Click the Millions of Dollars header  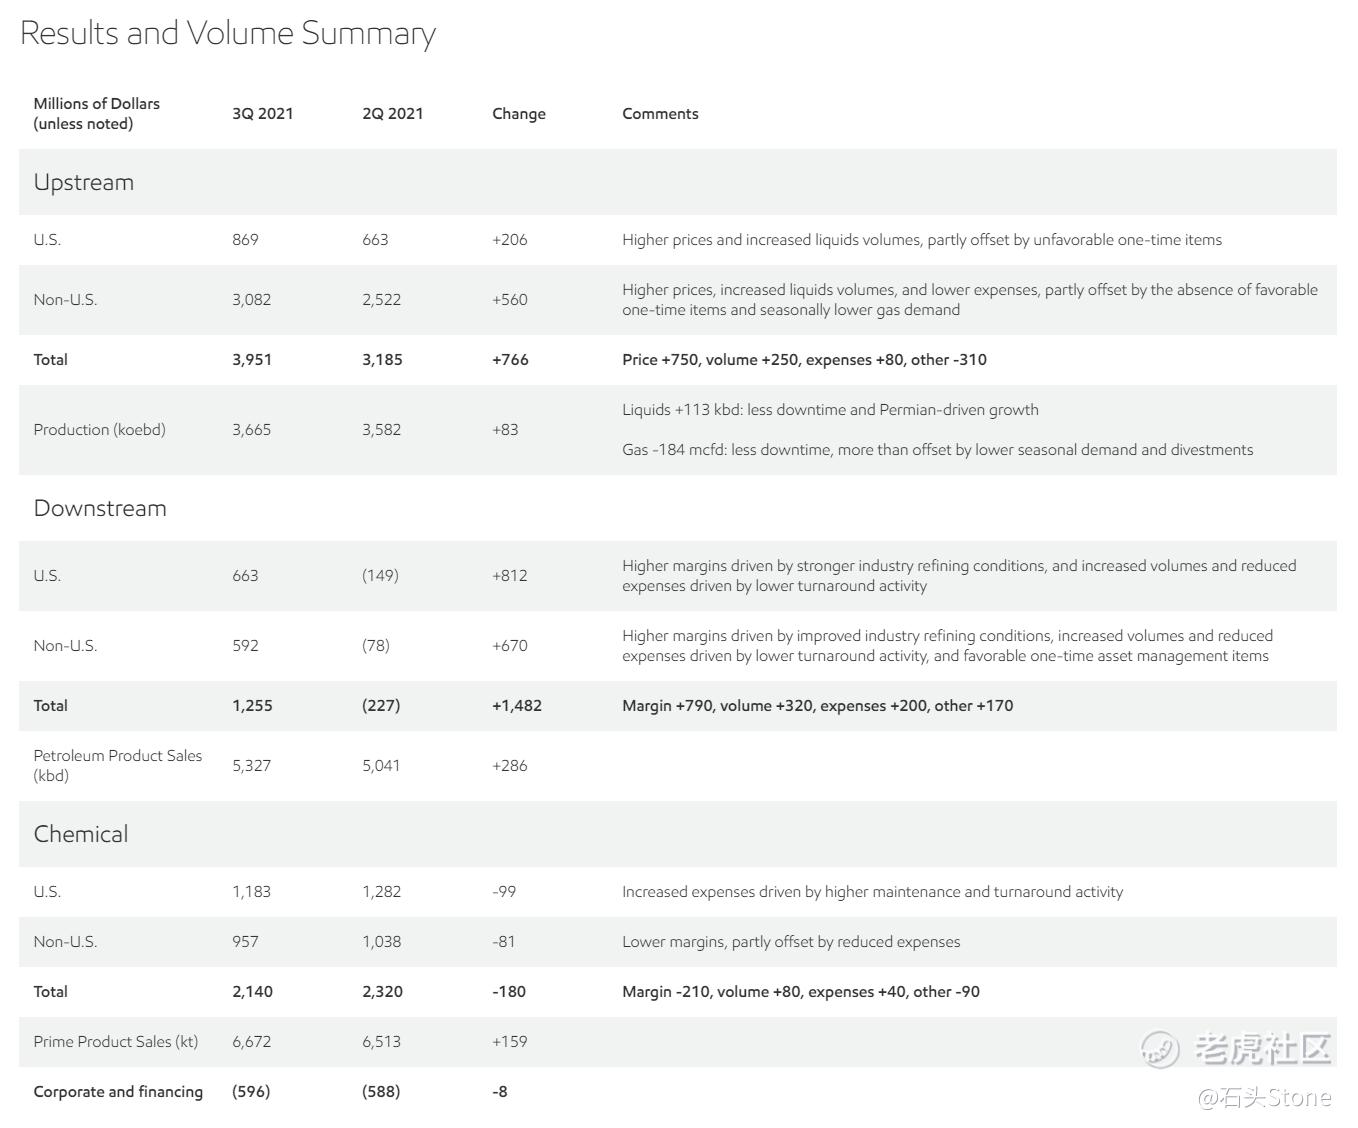click(96, 113)
